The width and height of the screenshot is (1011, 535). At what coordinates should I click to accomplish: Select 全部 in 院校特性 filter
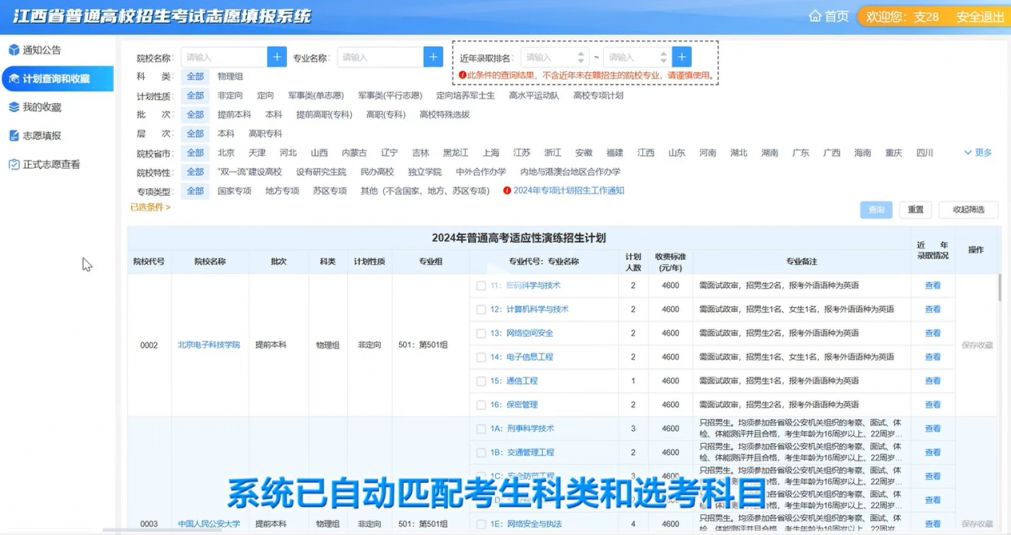tap(195, 172)
